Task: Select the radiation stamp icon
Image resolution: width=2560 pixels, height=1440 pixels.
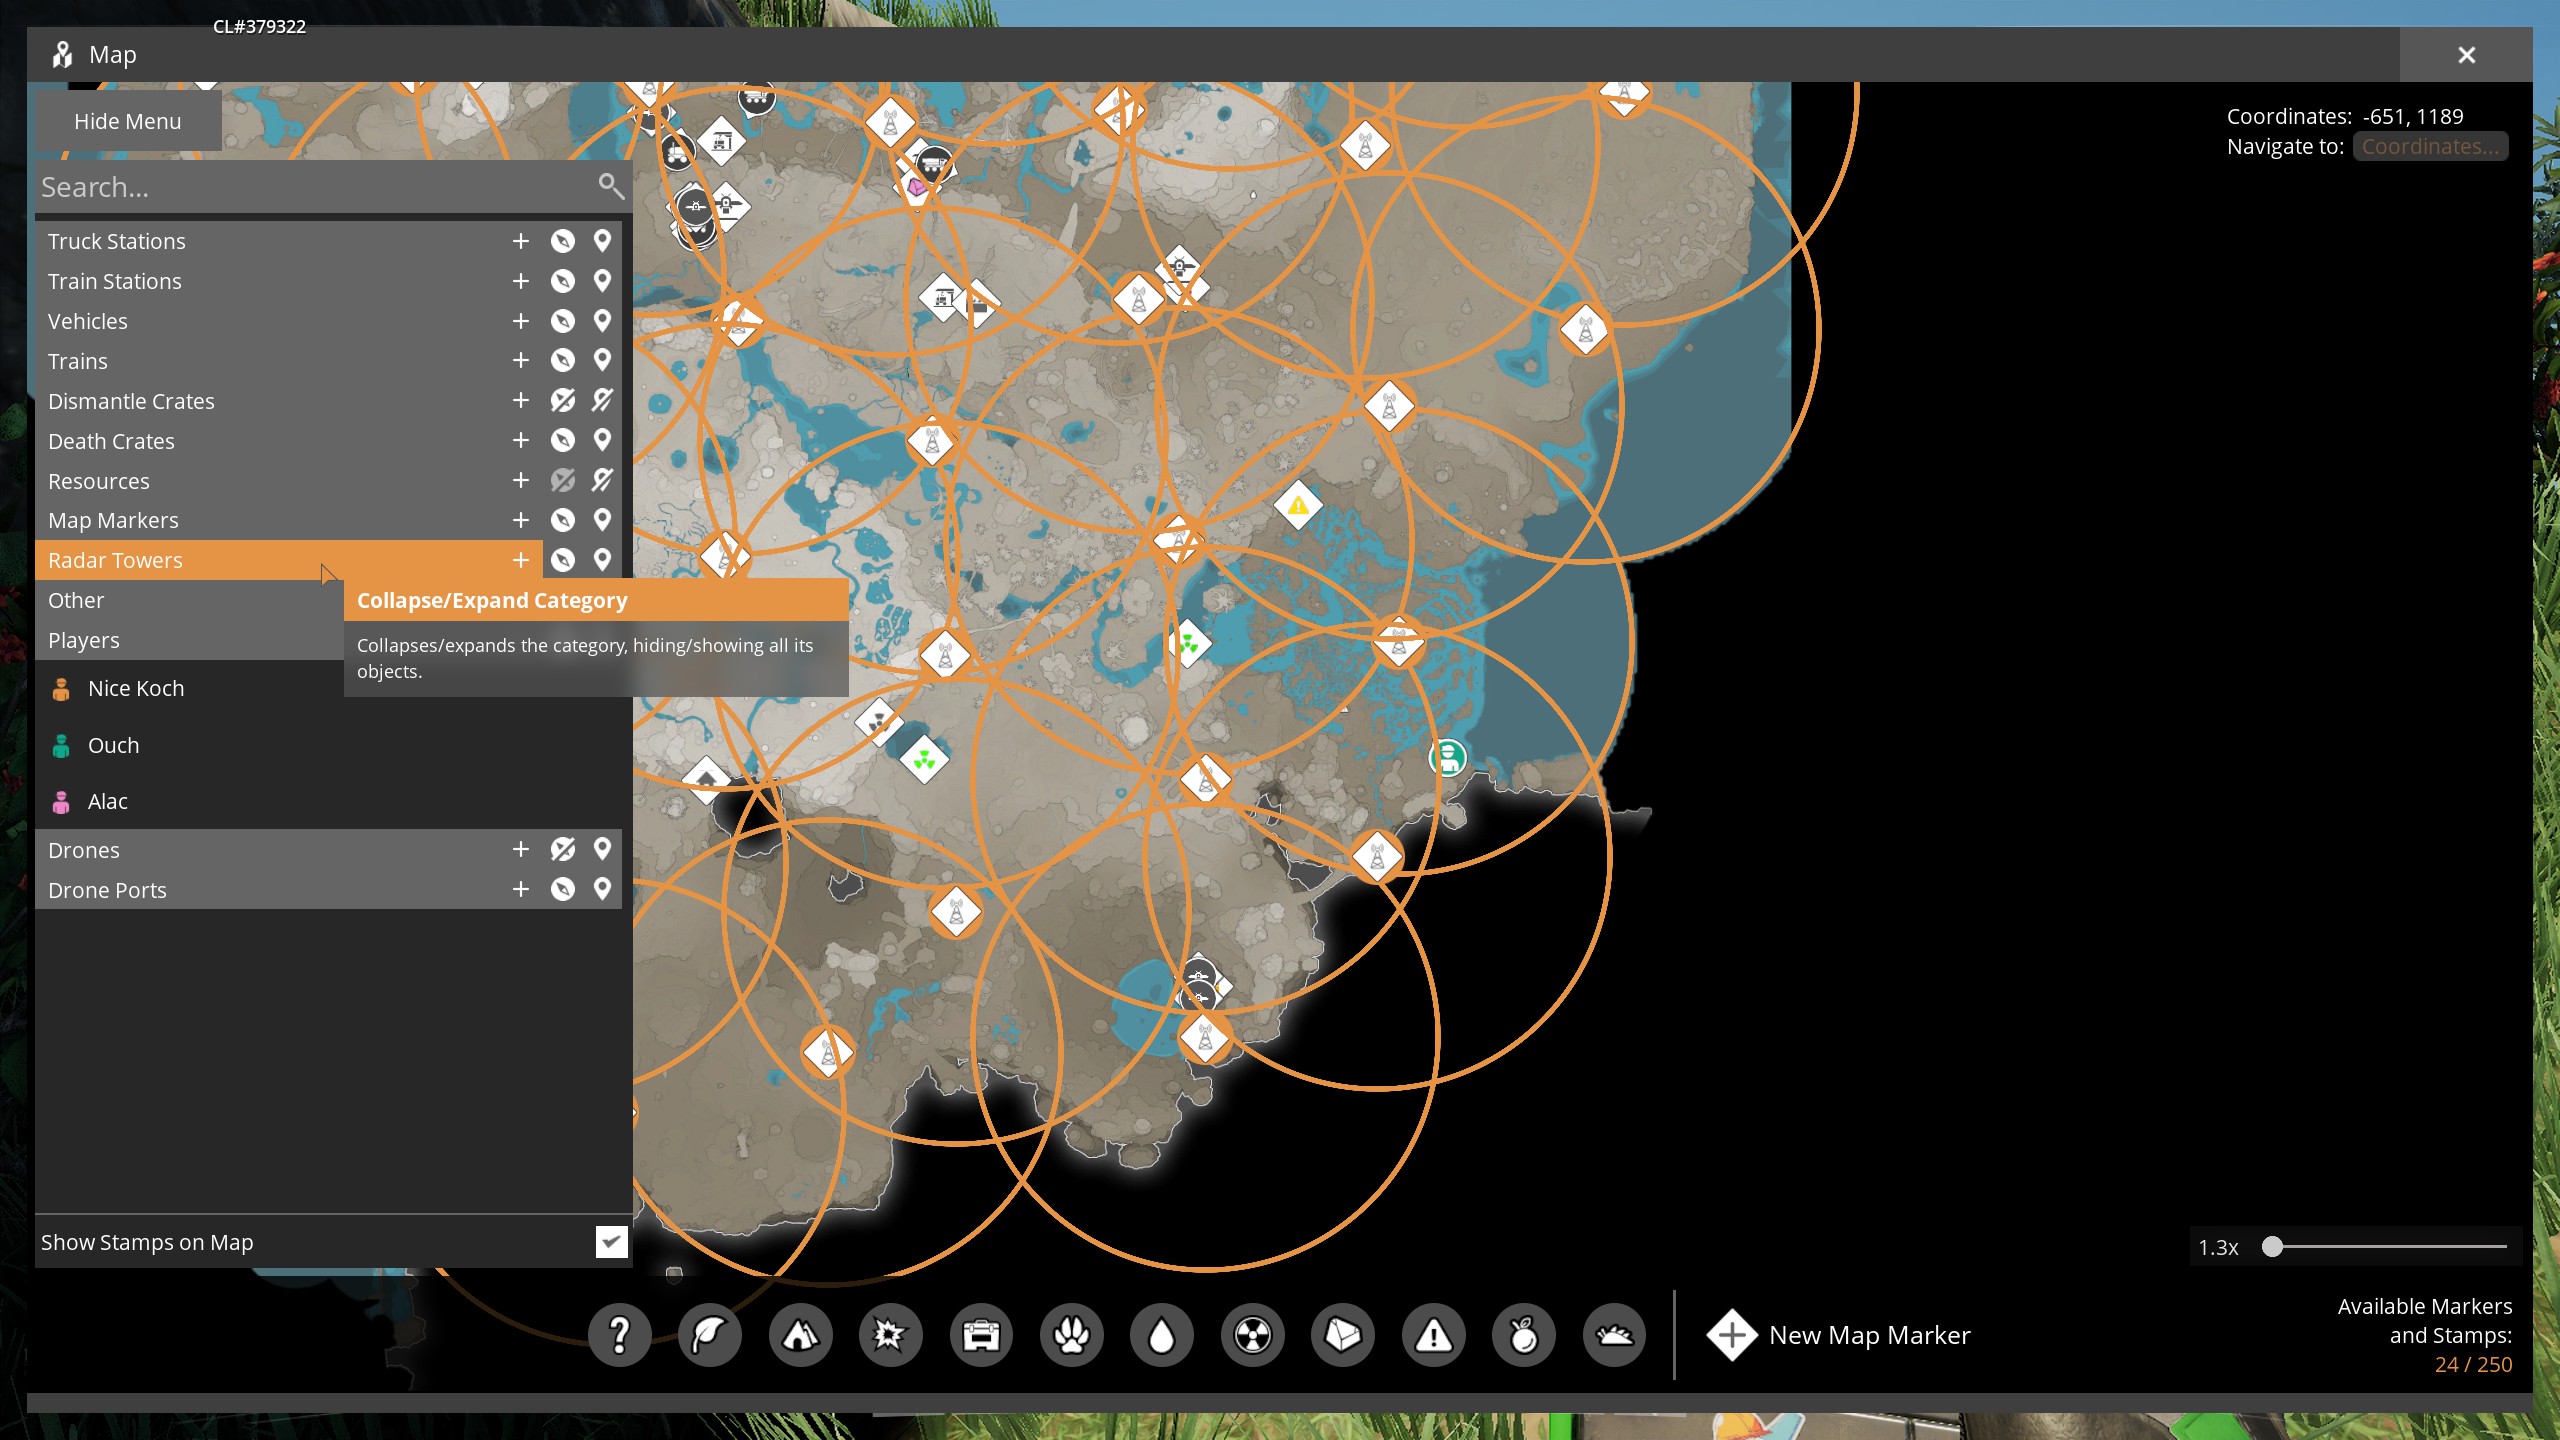Action: tap(1252, 1335)
